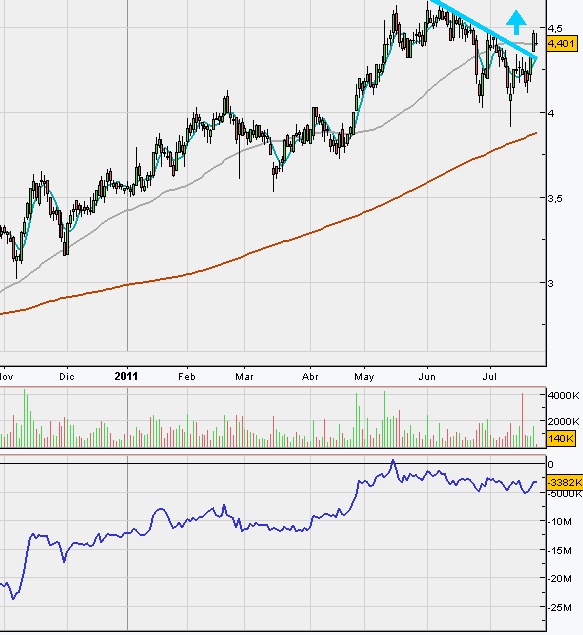Click the Dic month label
Image resolution: width=583 pixels, height=635 pixels.
[67, 377]
